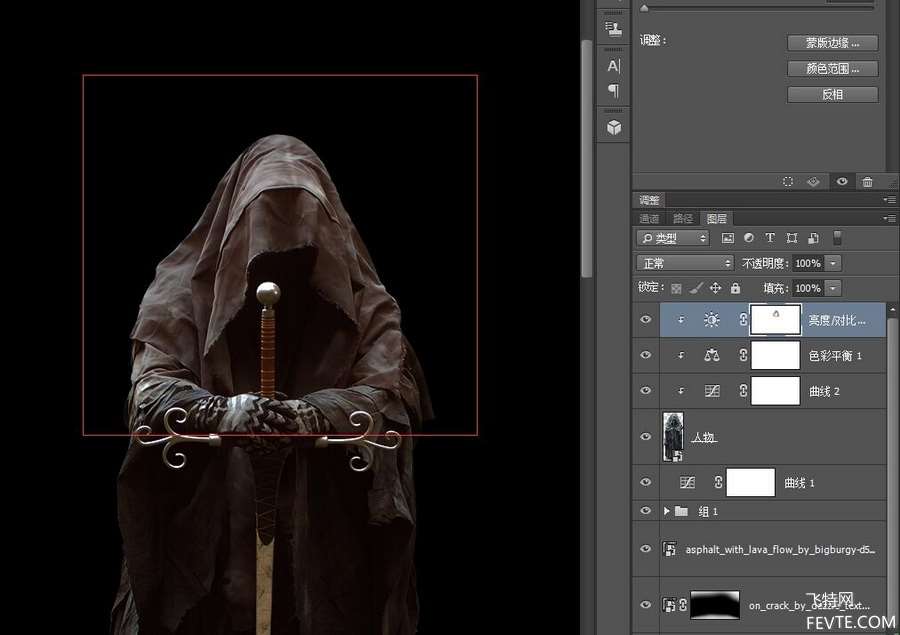
Task: Toggle mask visibility eye in Properties panel
Action: tap(842, 181)
